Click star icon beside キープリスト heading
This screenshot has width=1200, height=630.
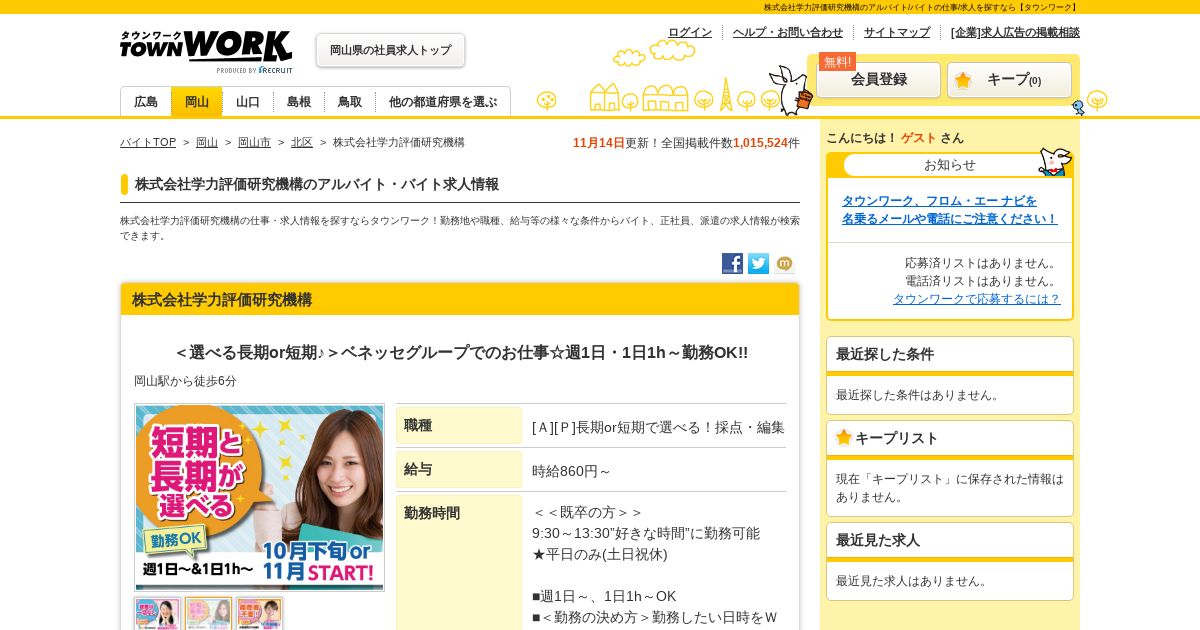pos(844,437)
